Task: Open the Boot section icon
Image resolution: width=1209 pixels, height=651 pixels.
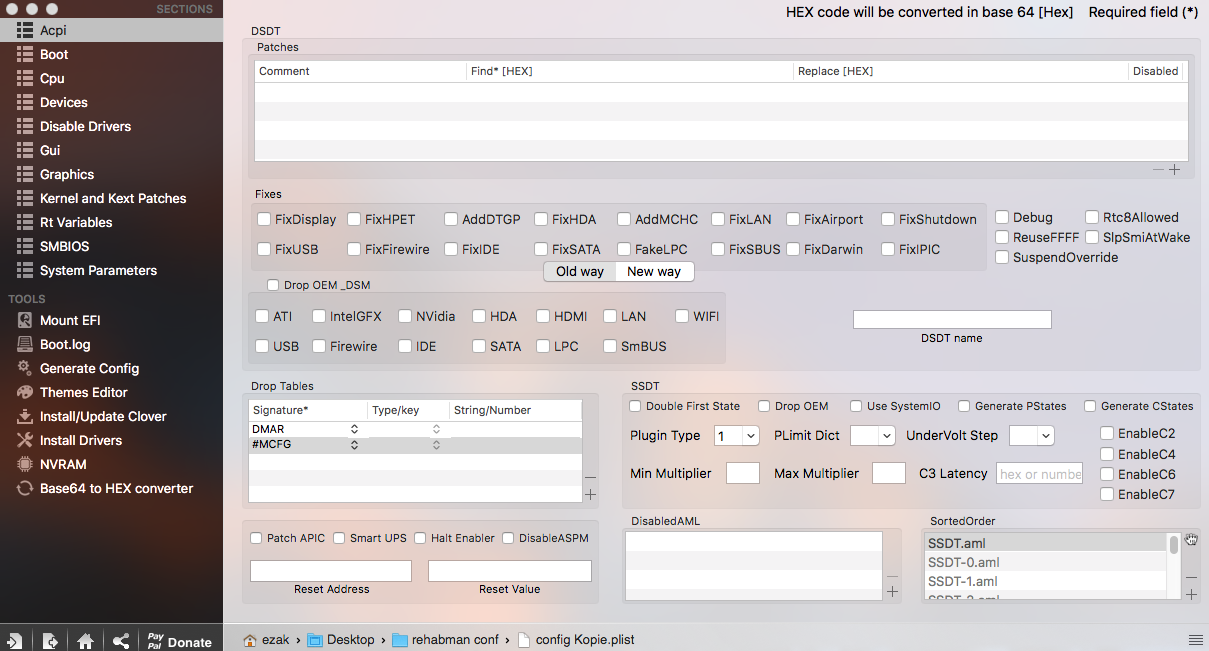Action: (25, 54)
